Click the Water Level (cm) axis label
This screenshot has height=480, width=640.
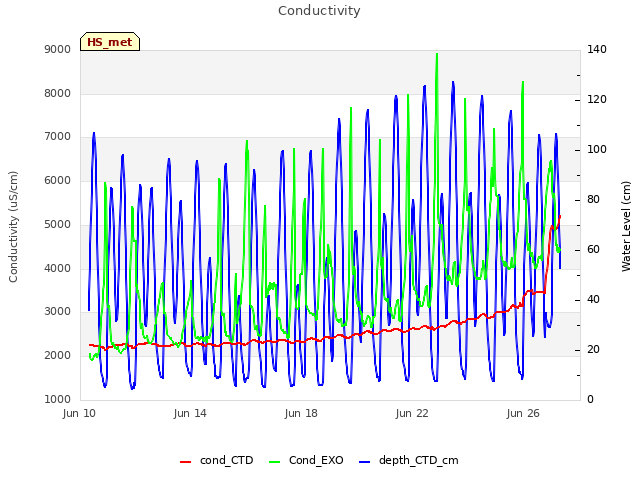tap(626, 227)
